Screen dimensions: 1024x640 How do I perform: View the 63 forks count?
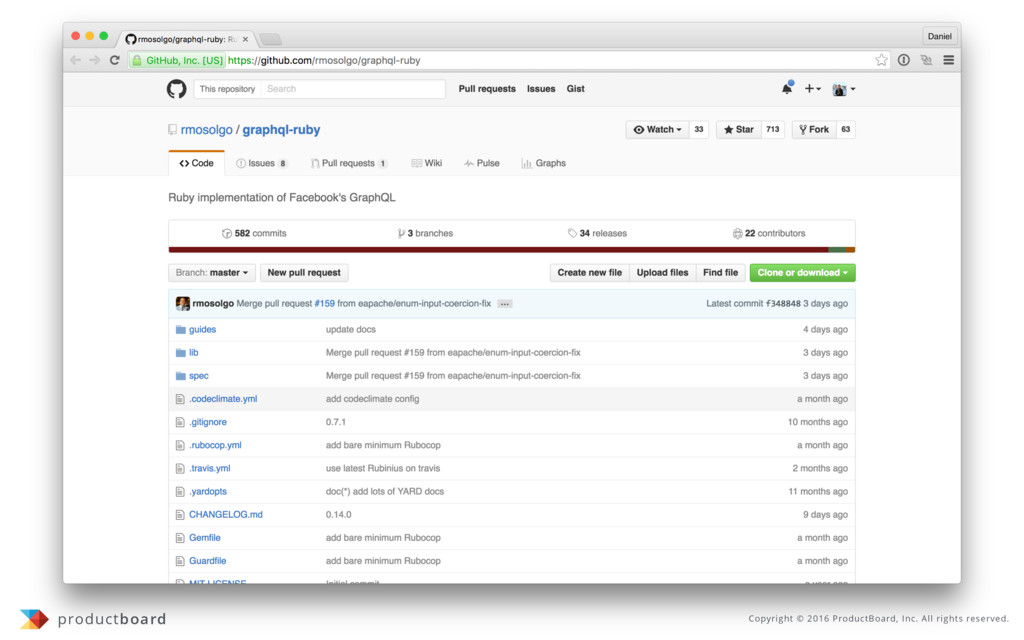tap(846, 129)
